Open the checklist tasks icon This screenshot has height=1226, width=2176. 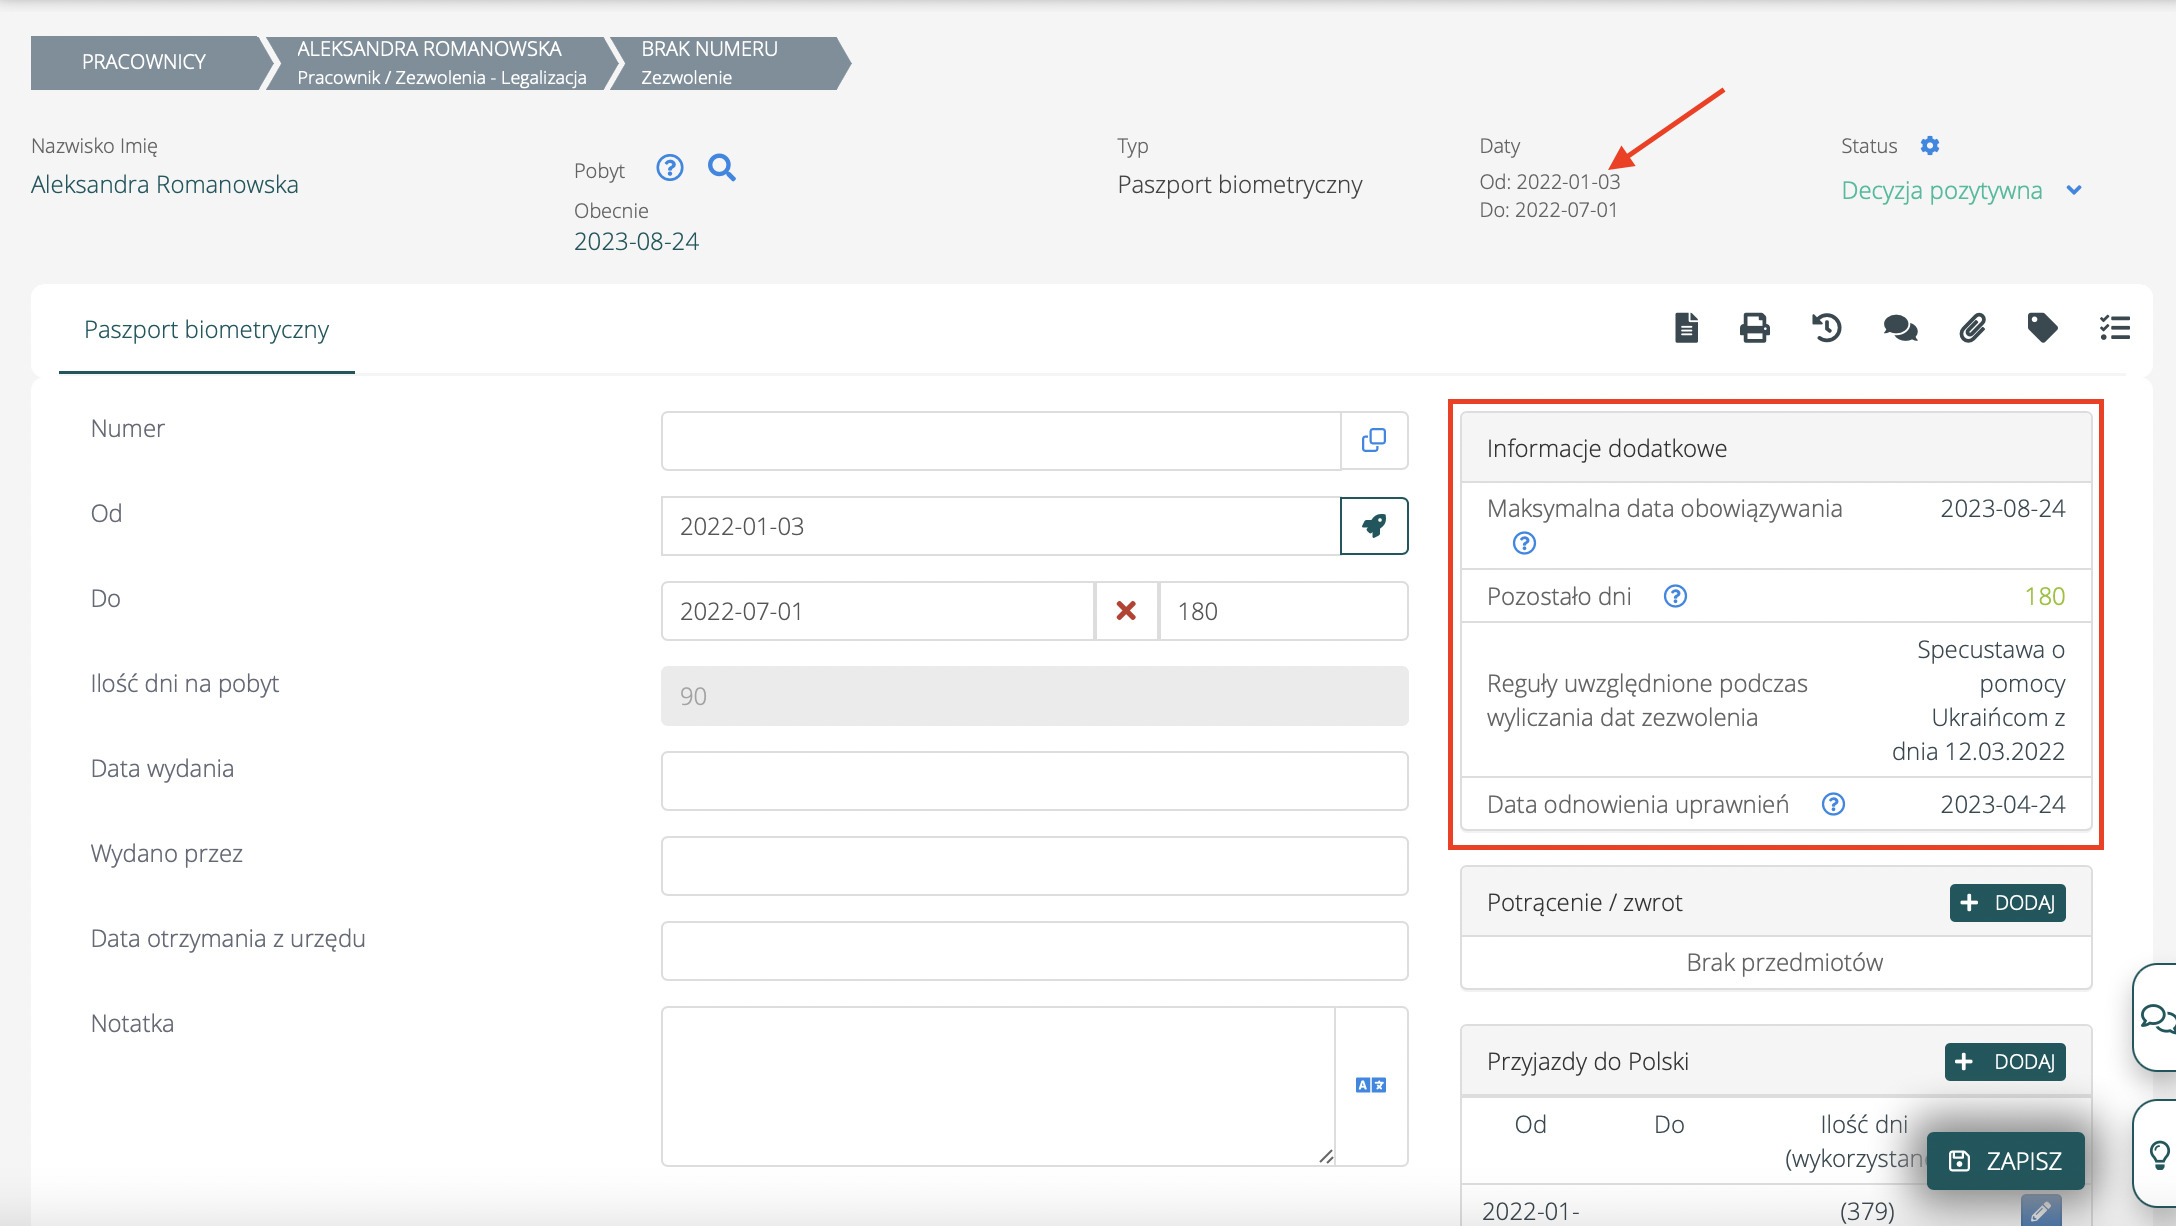point(2114,328)
